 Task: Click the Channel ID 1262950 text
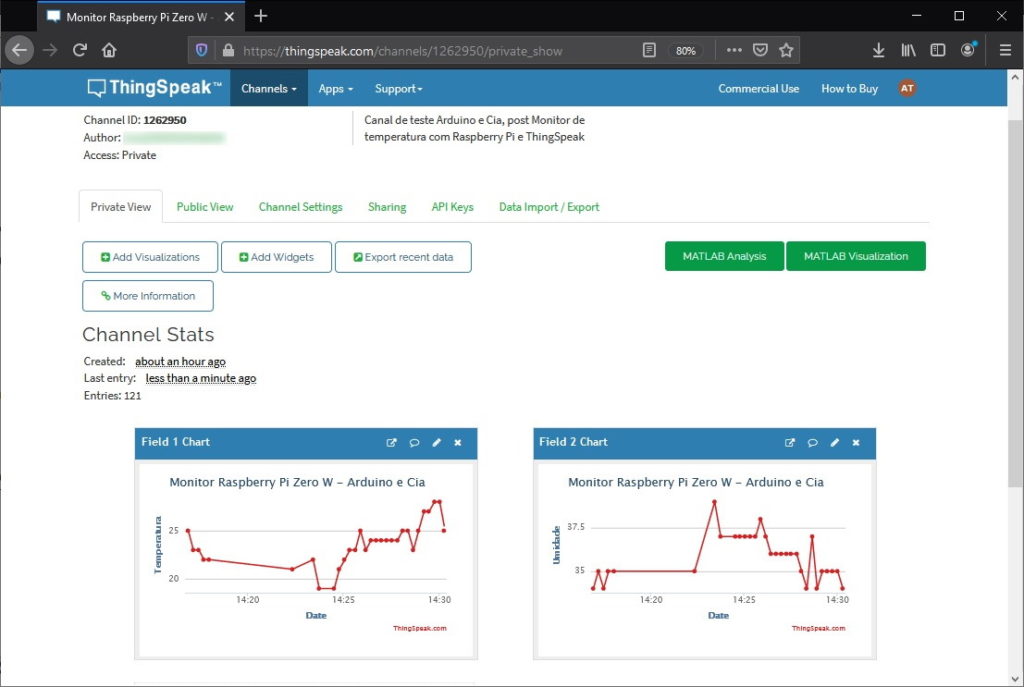(135, 120)
